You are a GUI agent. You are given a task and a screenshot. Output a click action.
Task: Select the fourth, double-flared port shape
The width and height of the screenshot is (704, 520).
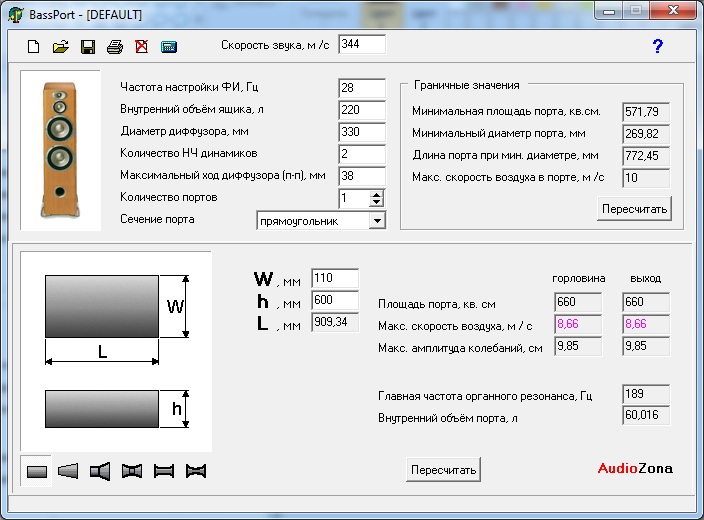point(132,471)
